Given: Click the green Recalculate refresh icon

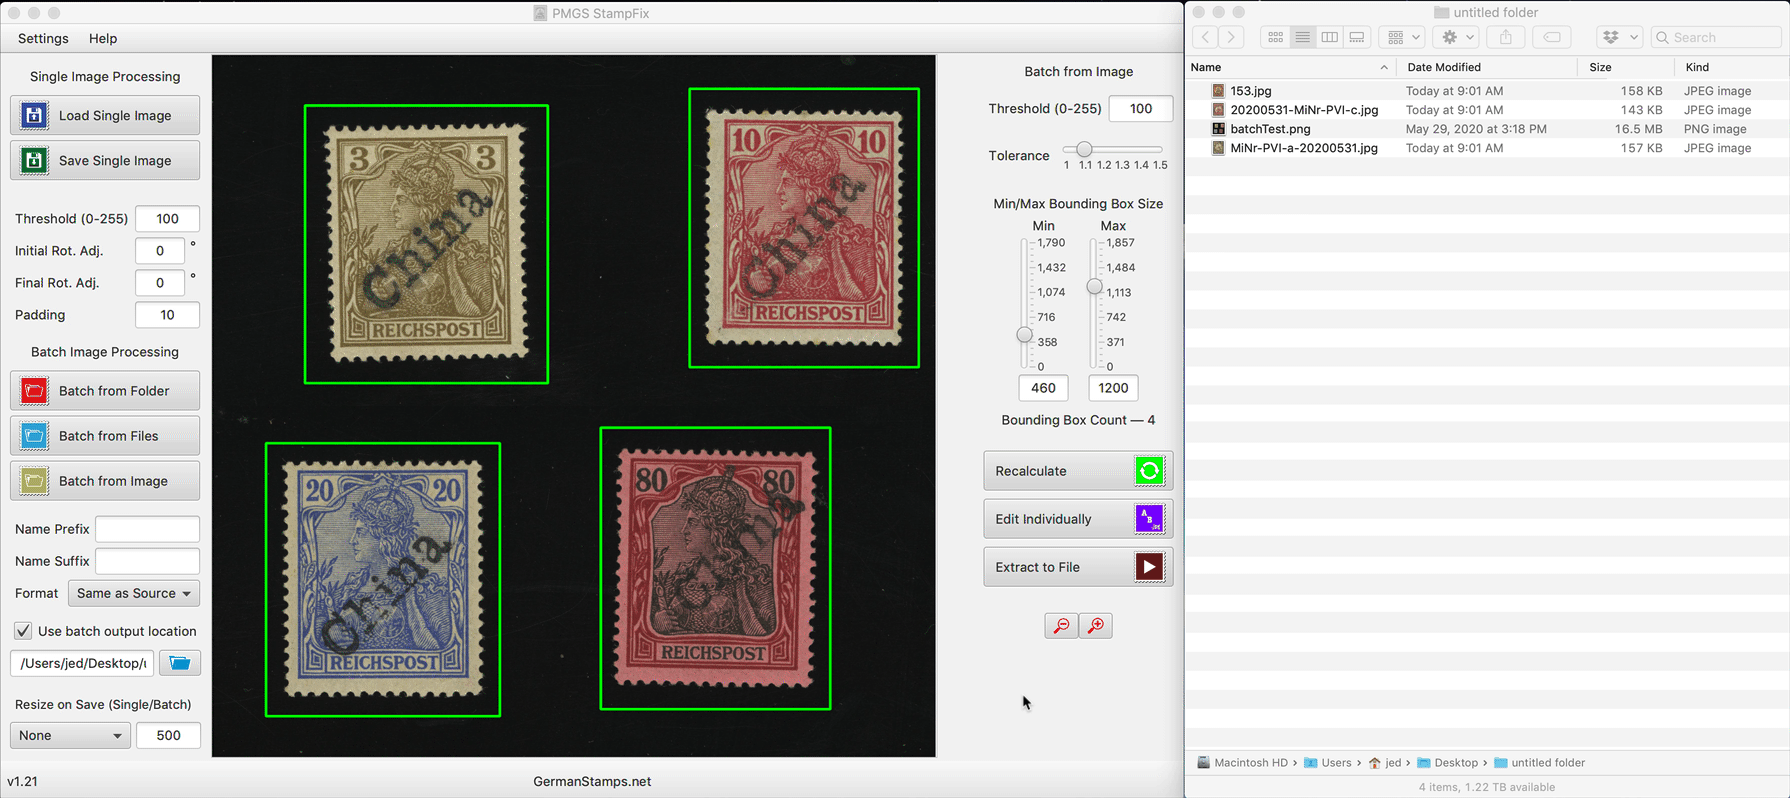Looking at the screenshot, I should [x=1149, y=471].
